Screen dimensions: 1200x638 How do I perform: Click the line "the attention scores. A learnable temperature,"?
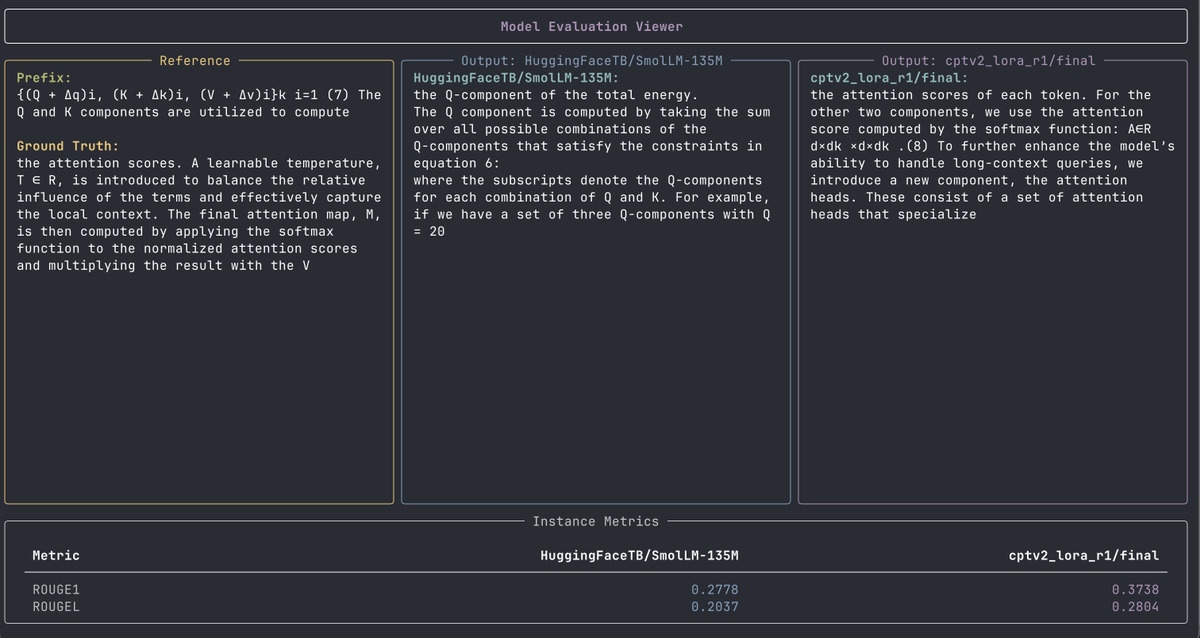[x=199, y=163]
